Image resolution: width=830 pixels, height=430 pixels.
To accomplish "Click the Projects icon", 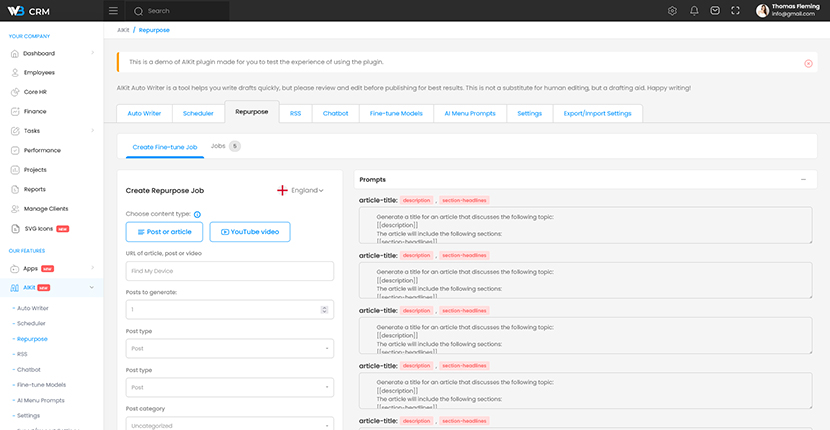I will point(15,170).
